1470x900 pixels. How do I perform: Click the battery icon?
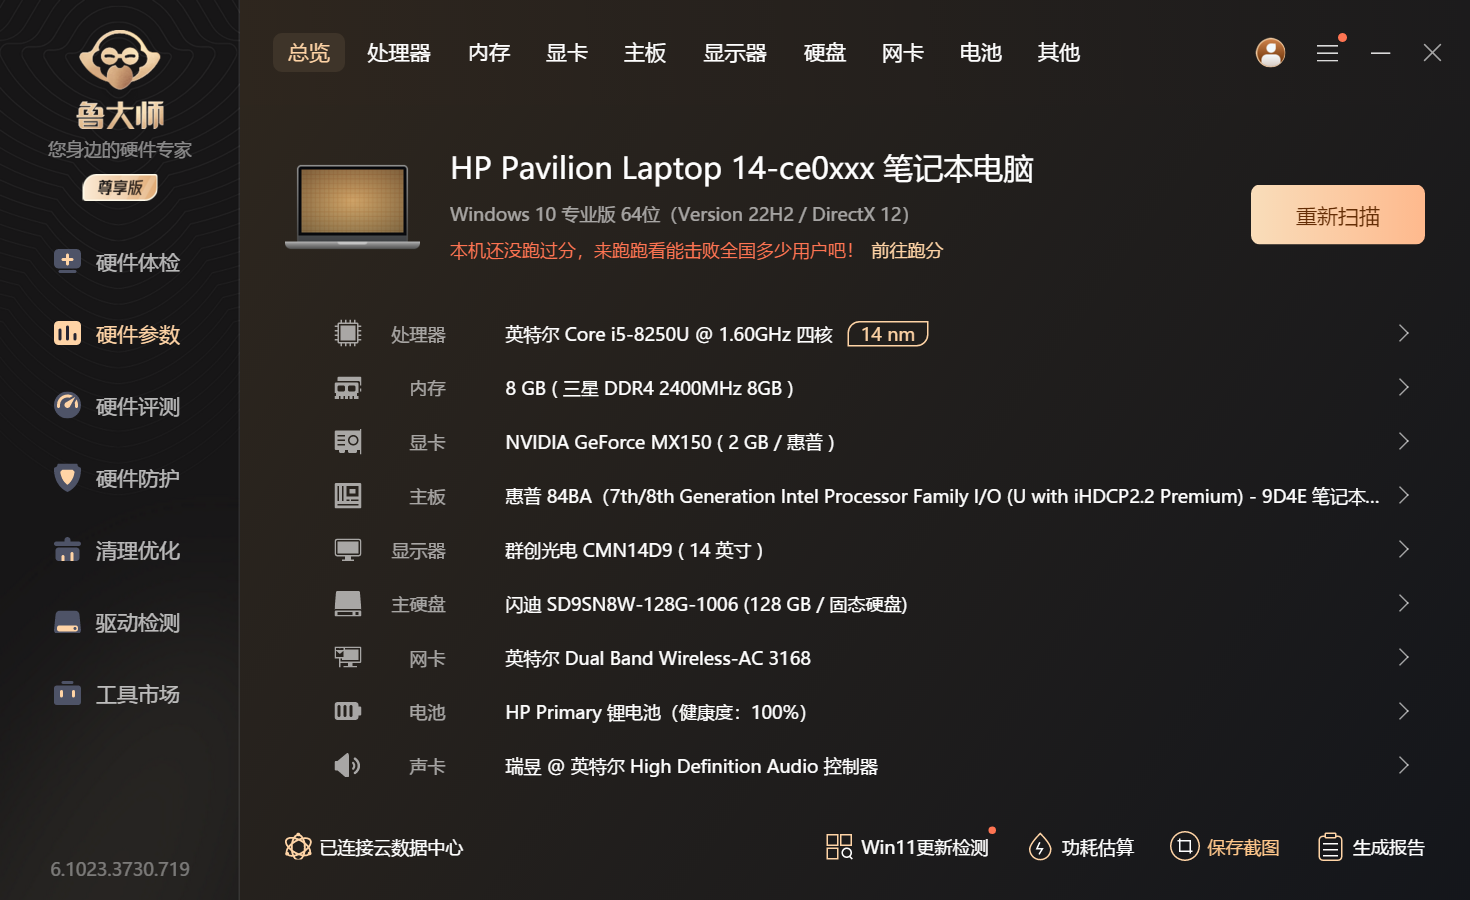tap(348, 711)
